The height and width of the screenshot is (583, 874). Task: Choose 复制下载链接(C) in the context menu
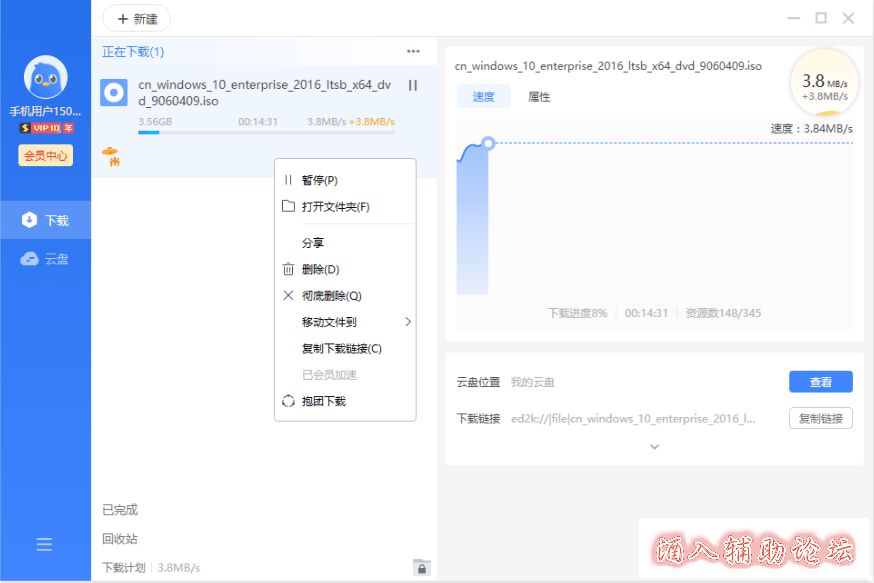click(x=345, y=348)
